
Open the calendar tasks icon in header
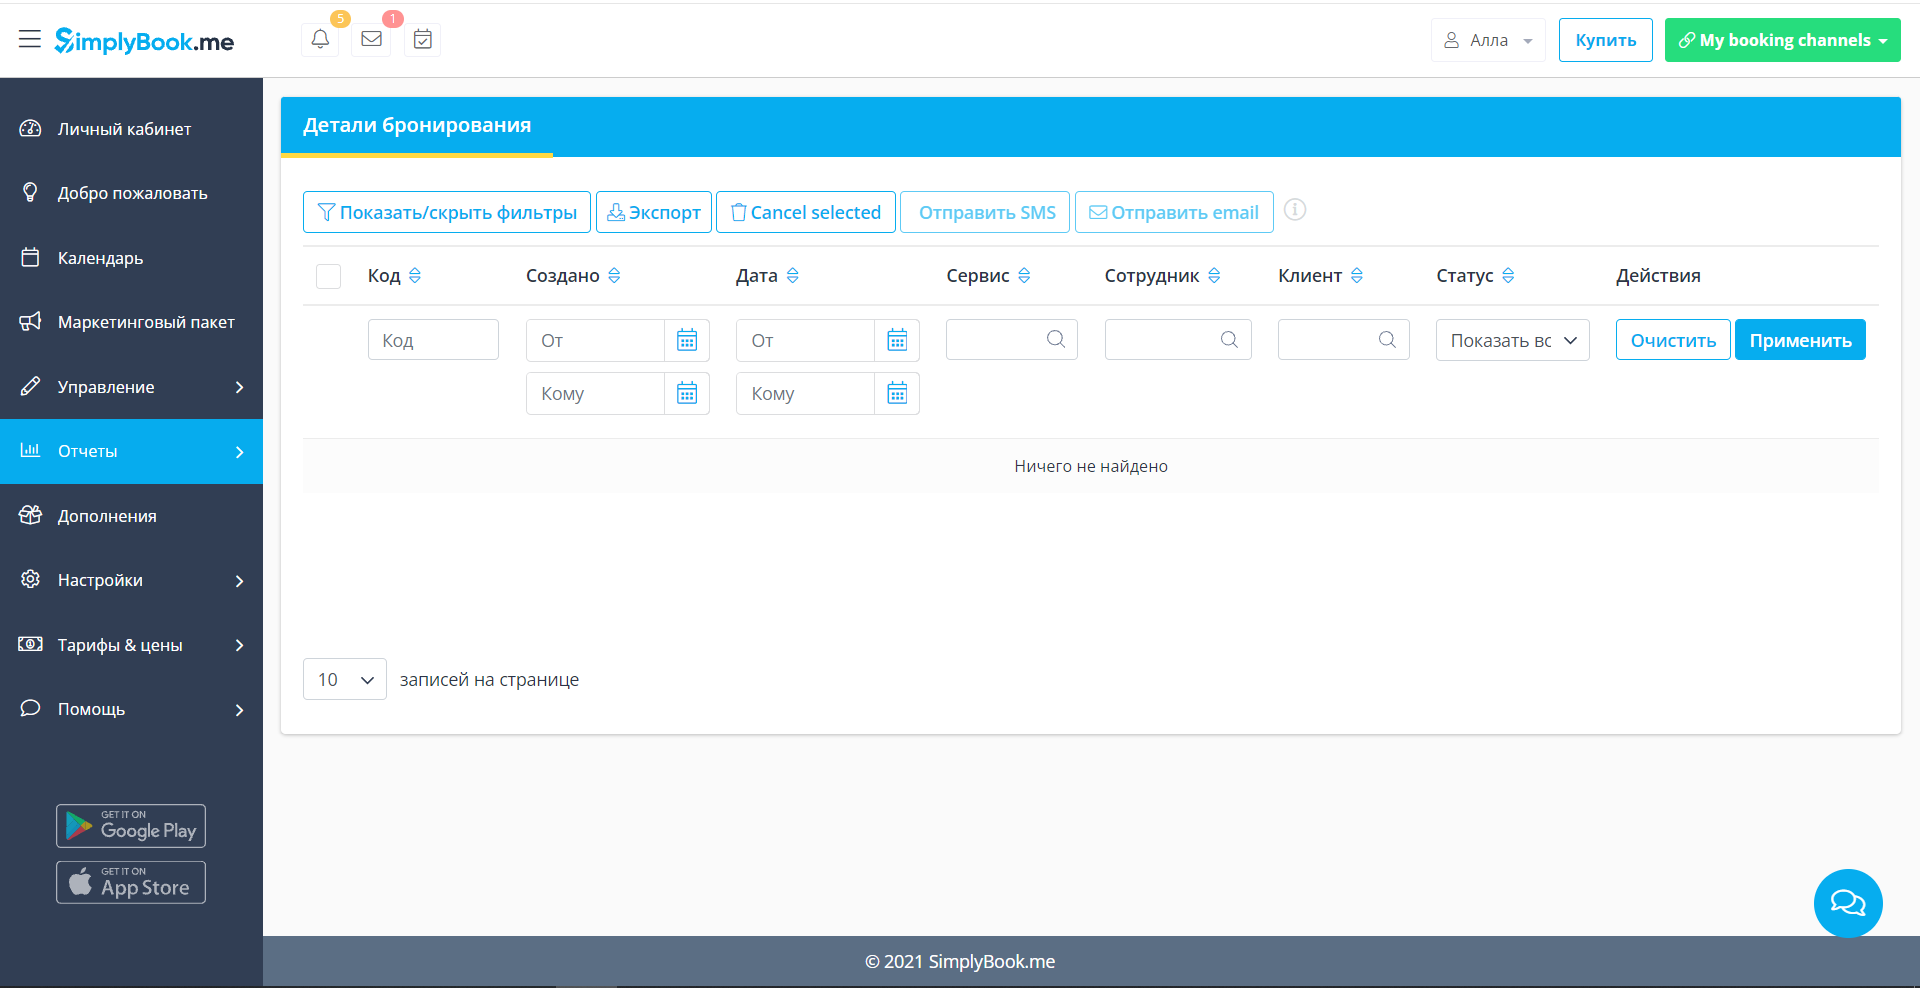423,39
